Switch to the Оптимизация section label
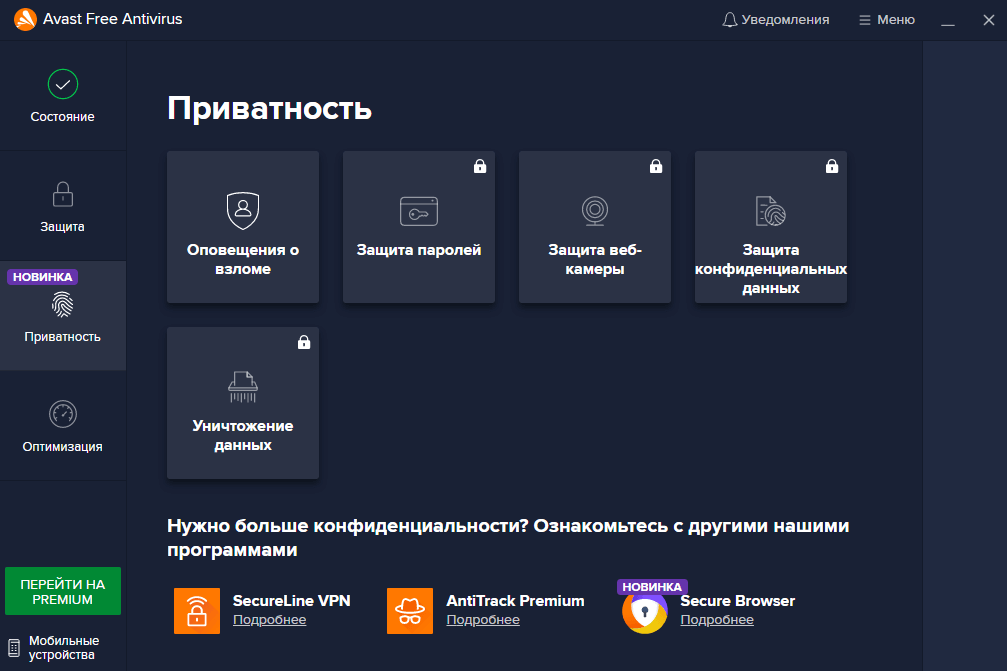 coord(62,447)
